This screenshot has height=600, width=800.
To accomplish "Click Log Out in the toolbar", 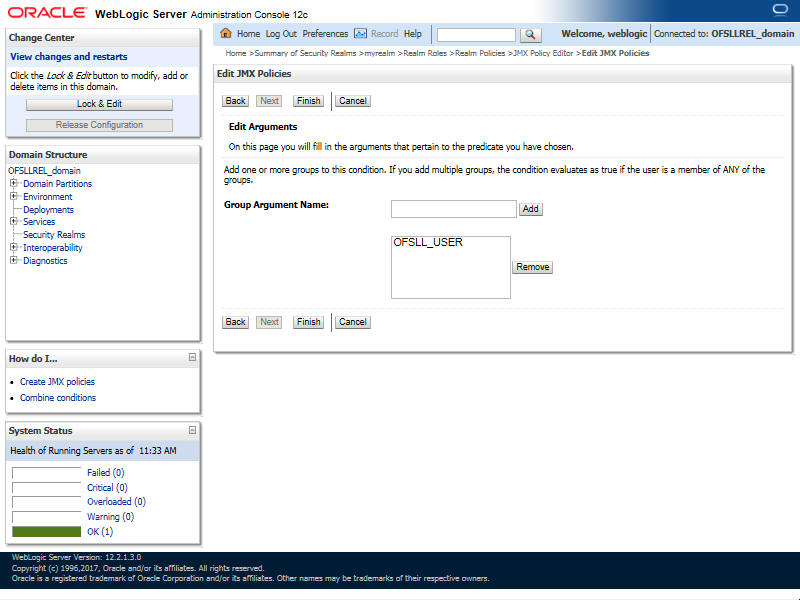I will [x=281, y=34].
